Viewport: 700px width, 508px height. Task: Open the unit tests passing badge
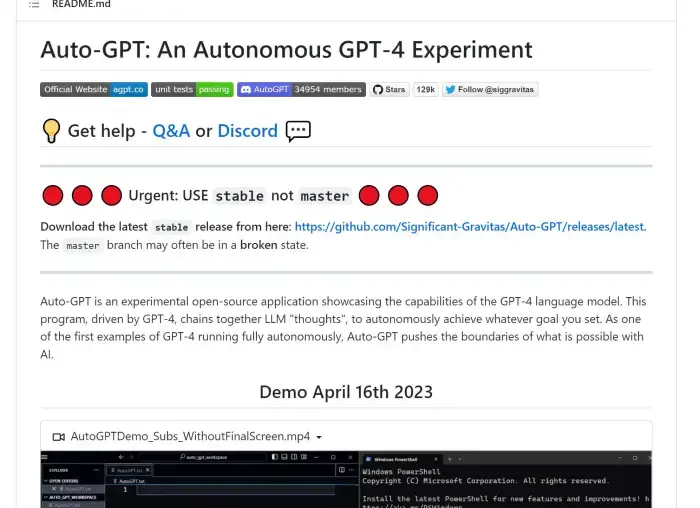pos(192,89)
